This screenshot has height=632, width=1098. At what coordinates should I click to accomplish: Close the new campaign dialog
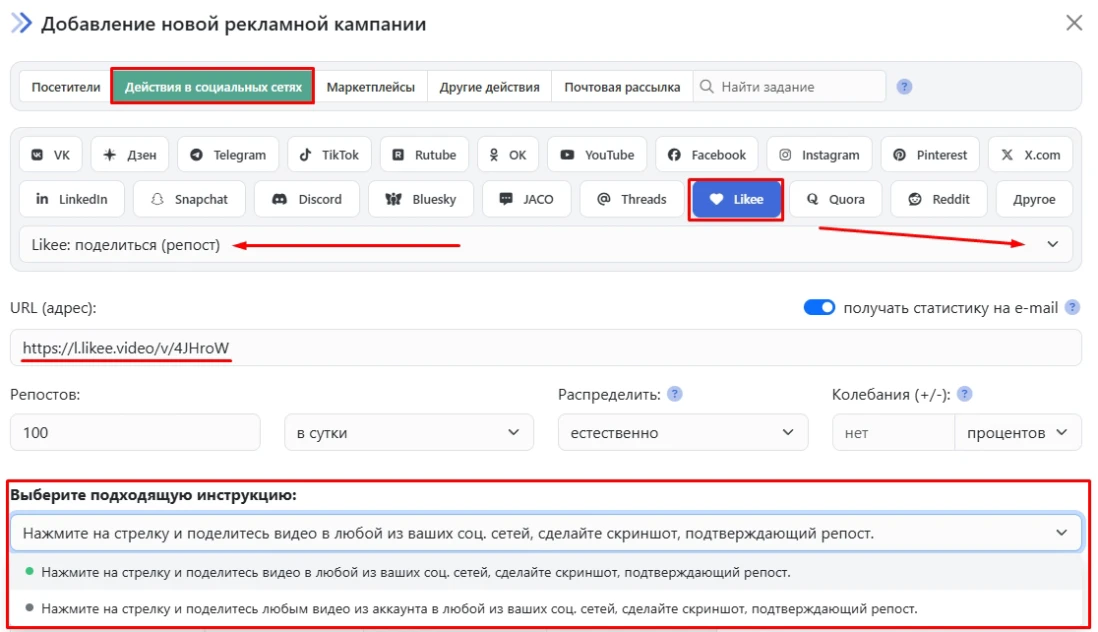pos(1074,23)
